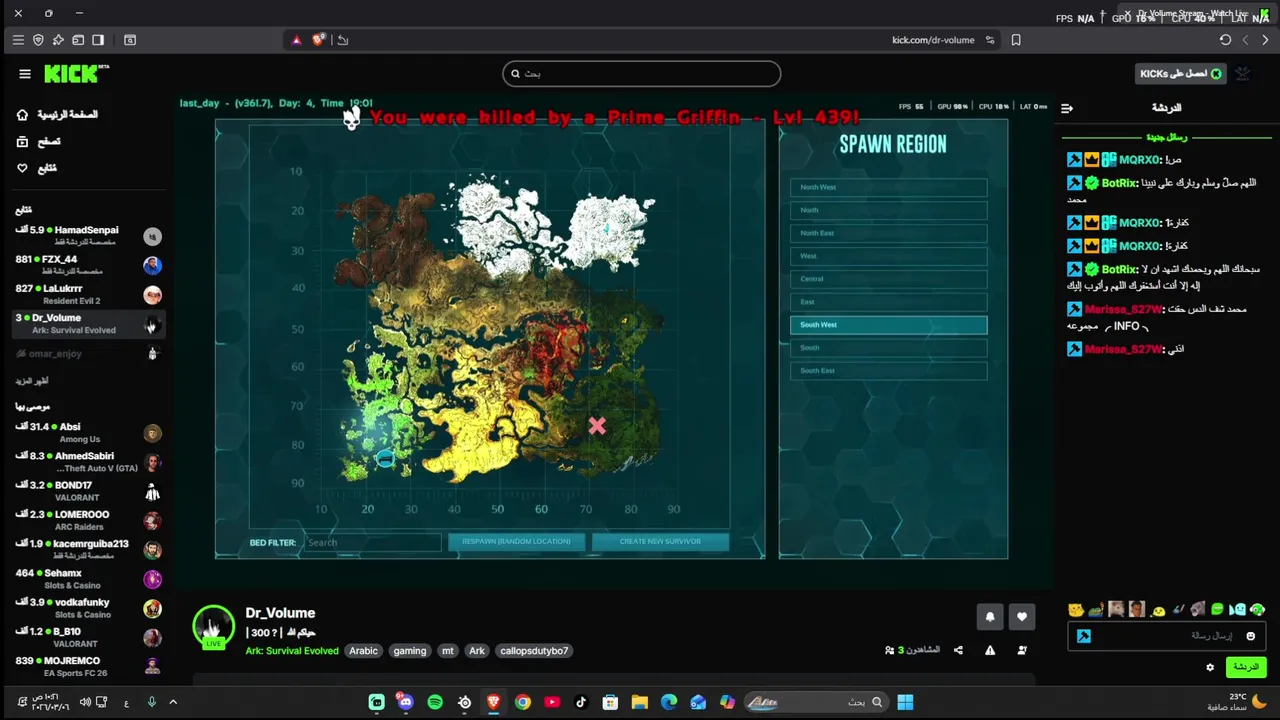Click the hammer badge icon in chat input
1280x720 pixels.
click(x=1084, y=636)
